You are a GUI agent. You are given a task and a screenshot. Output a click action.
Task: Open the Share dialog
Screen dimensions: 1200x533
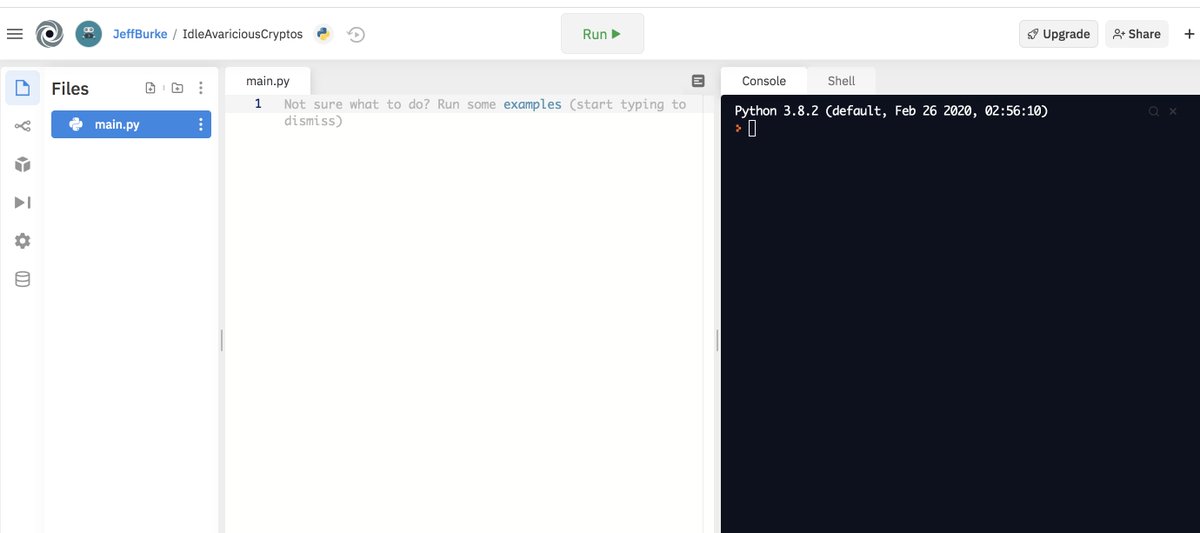[x=1137, y=34]
